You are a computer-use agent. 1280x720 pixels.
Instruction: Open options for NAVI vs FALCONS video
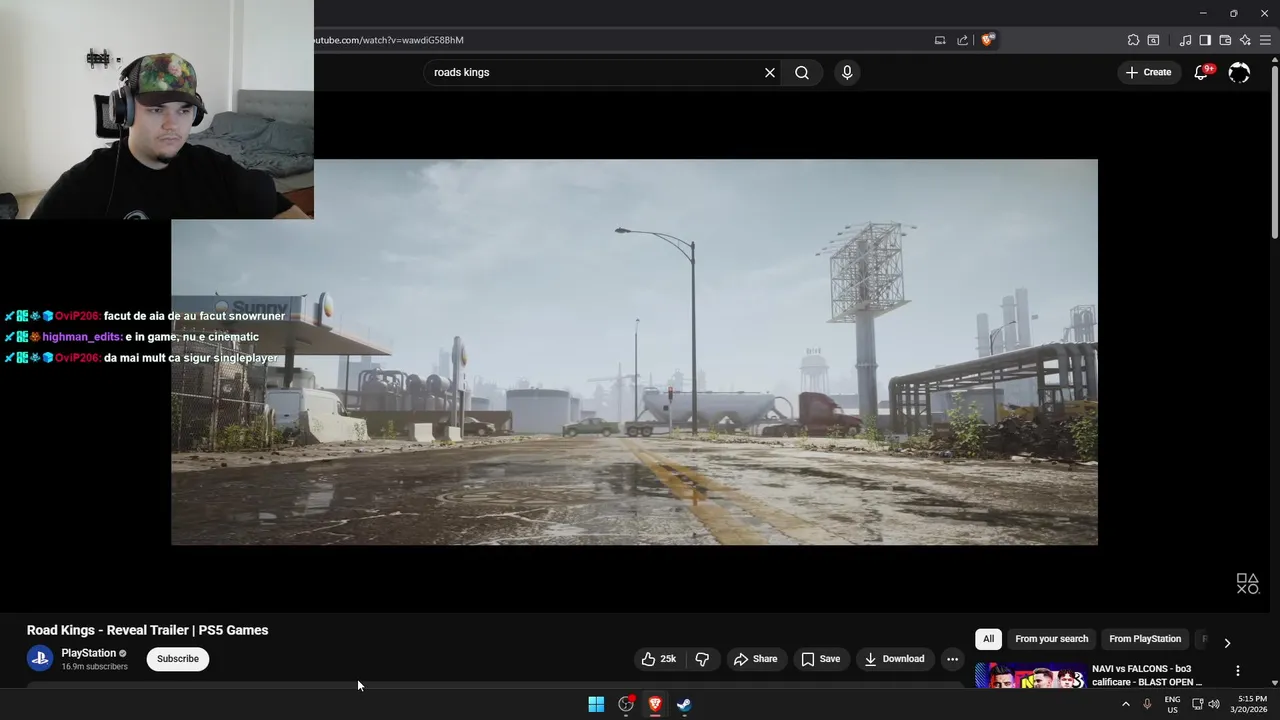1238,671
